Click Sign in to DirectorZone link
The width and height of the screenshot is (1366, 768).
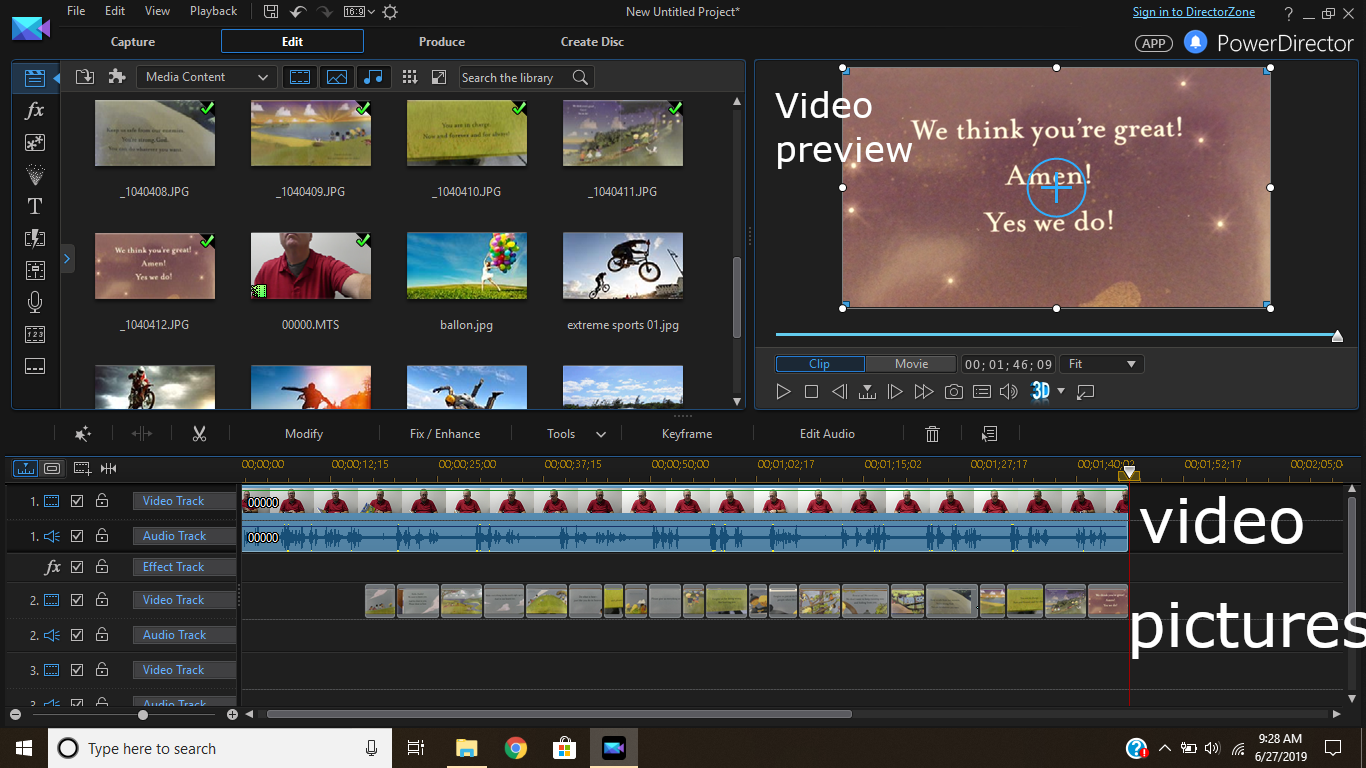(x=1193, y=12)
